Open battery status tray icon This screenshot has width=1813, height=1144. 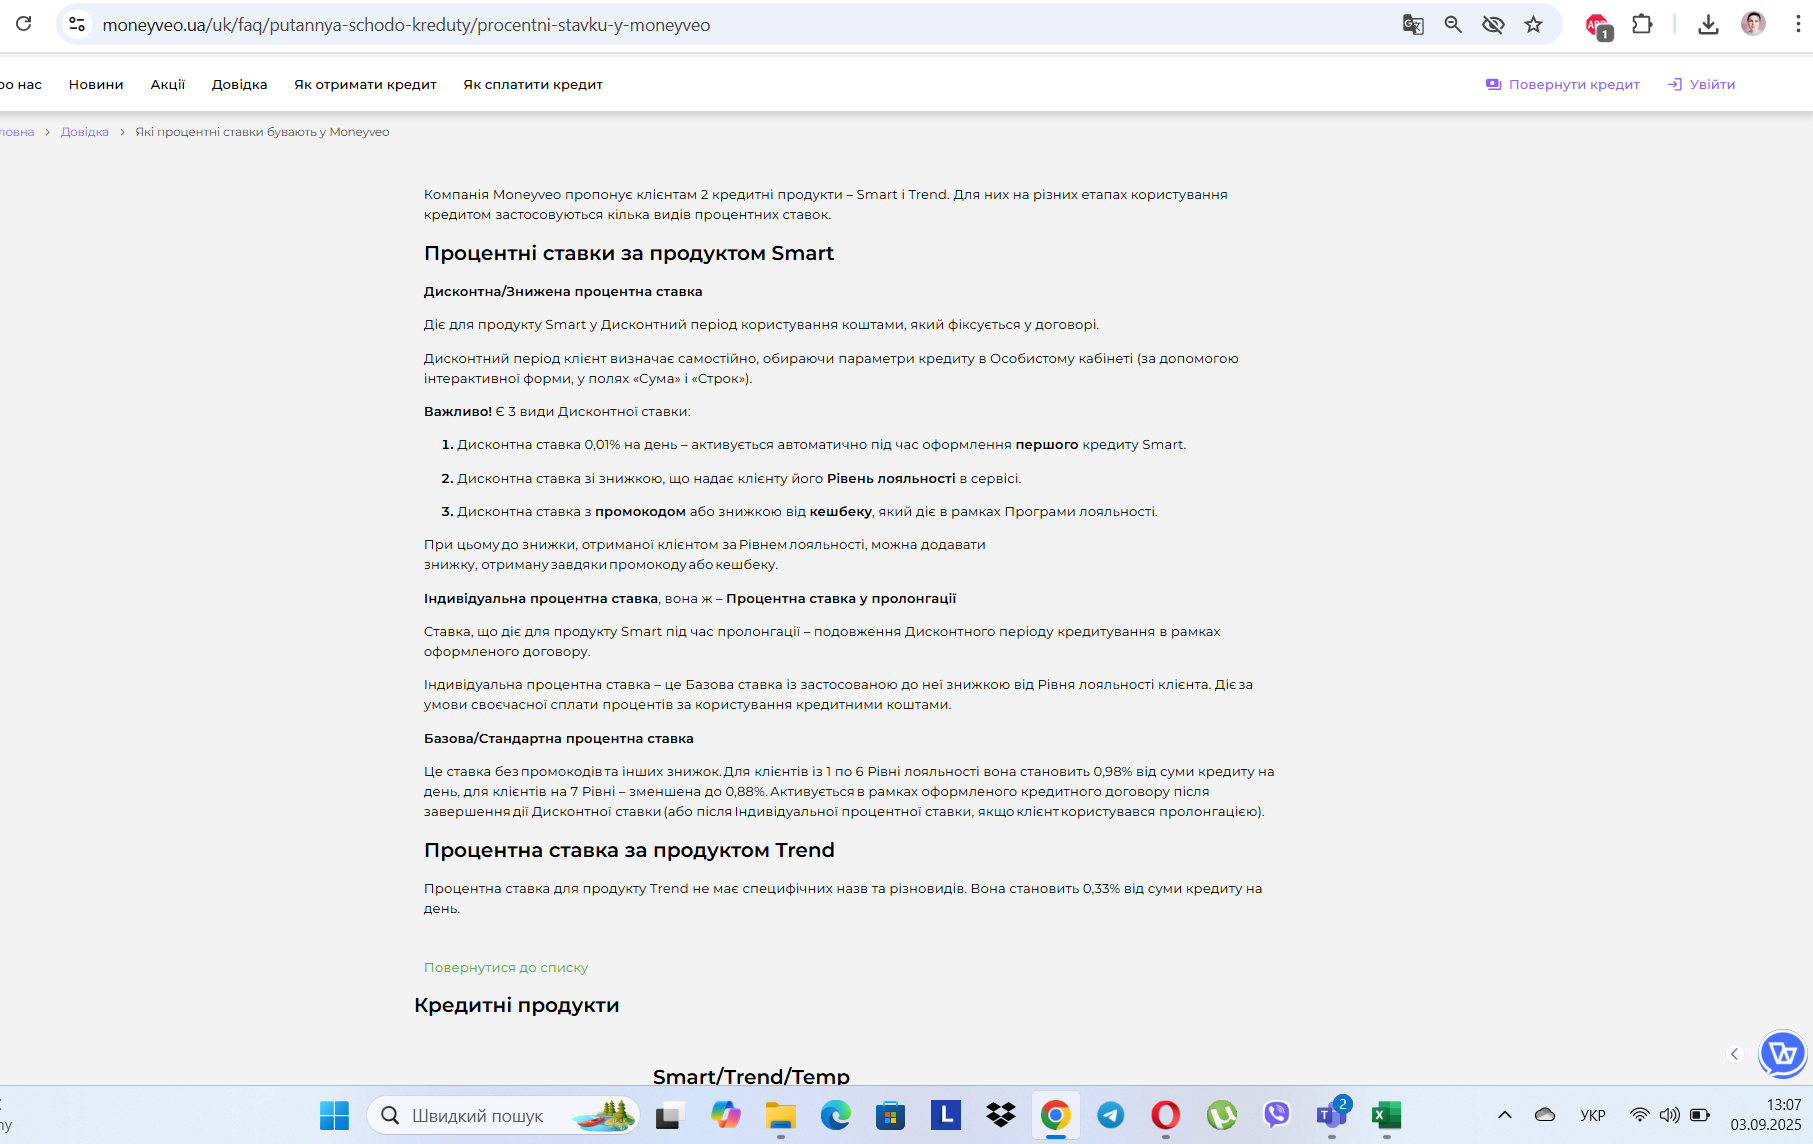(x=1700, y=1115)
